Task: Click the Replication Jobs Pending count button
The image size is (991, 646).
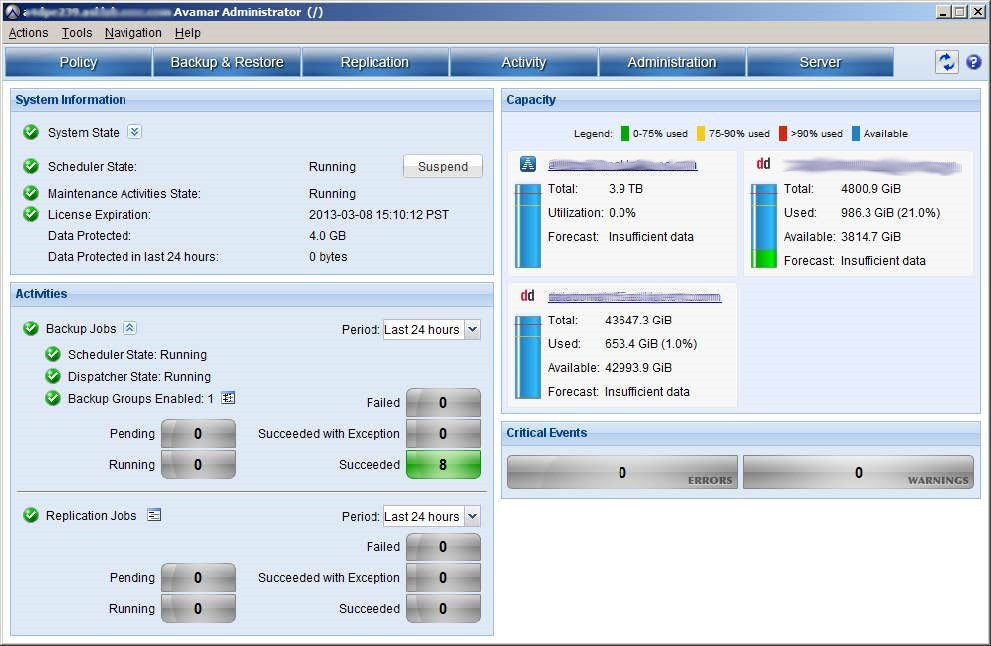Action: pos(198,578)
